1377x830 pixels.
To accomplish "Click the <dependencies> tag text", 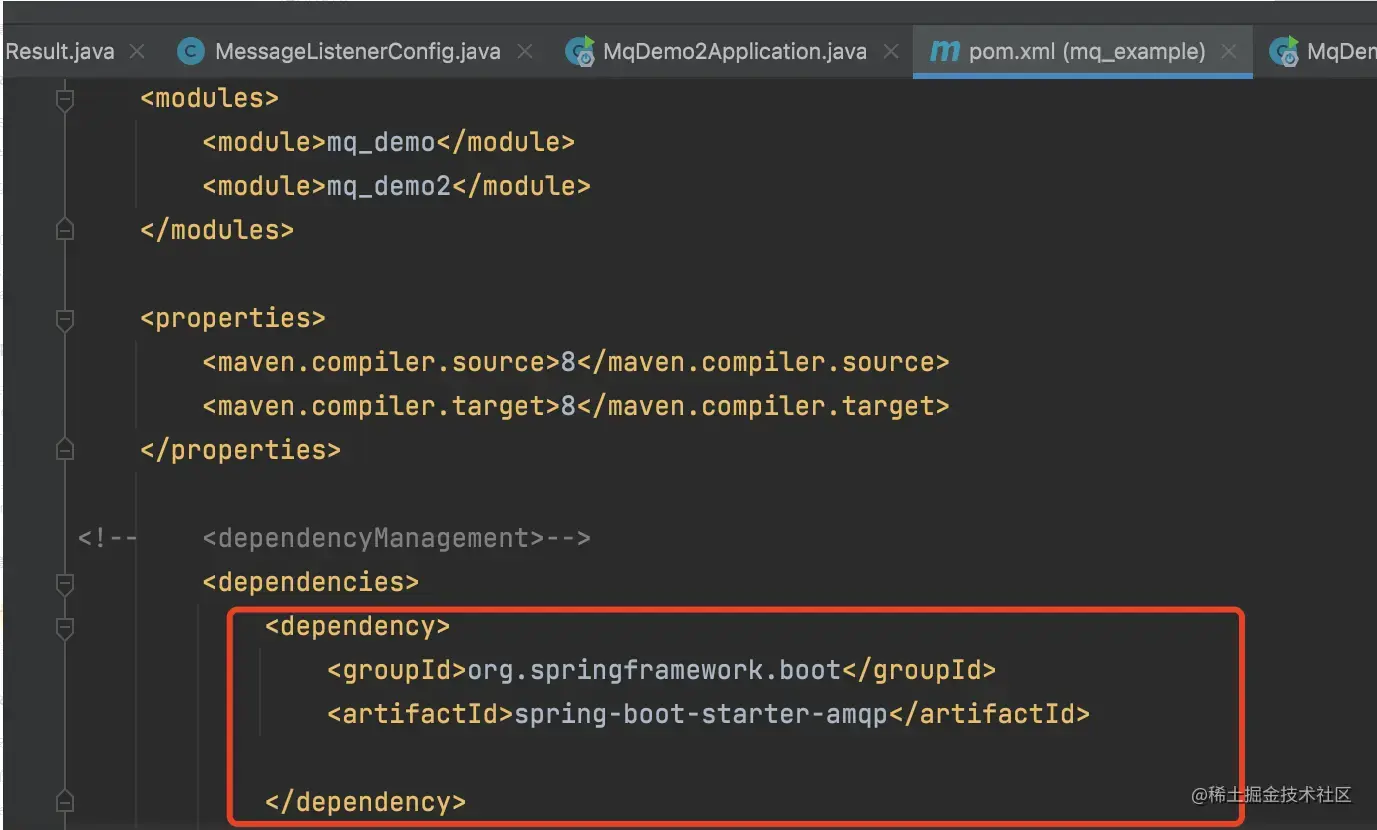I will pos(310,582).
